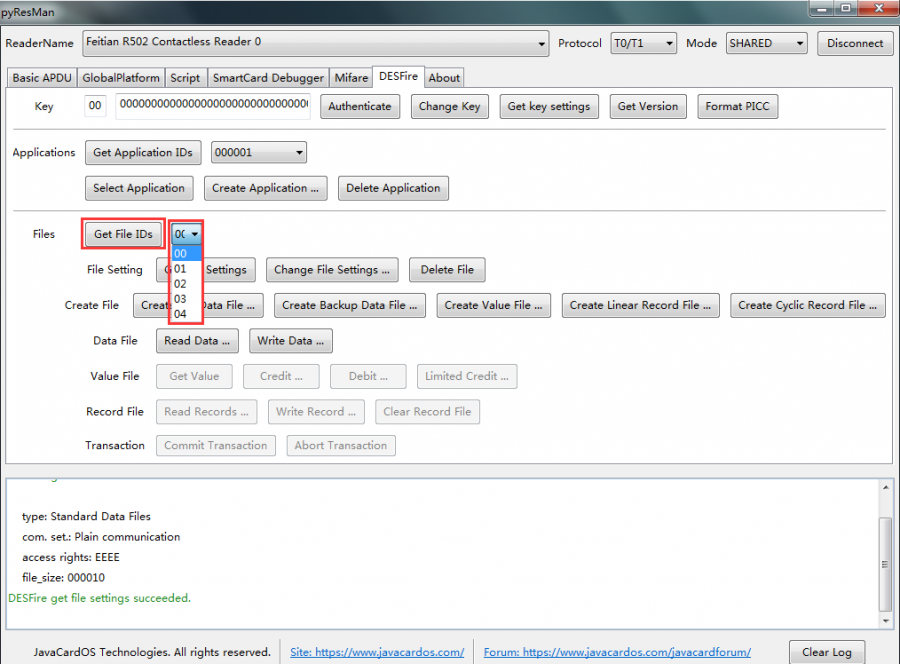Open the Mode SHARED dropdown

pos(766,43)
